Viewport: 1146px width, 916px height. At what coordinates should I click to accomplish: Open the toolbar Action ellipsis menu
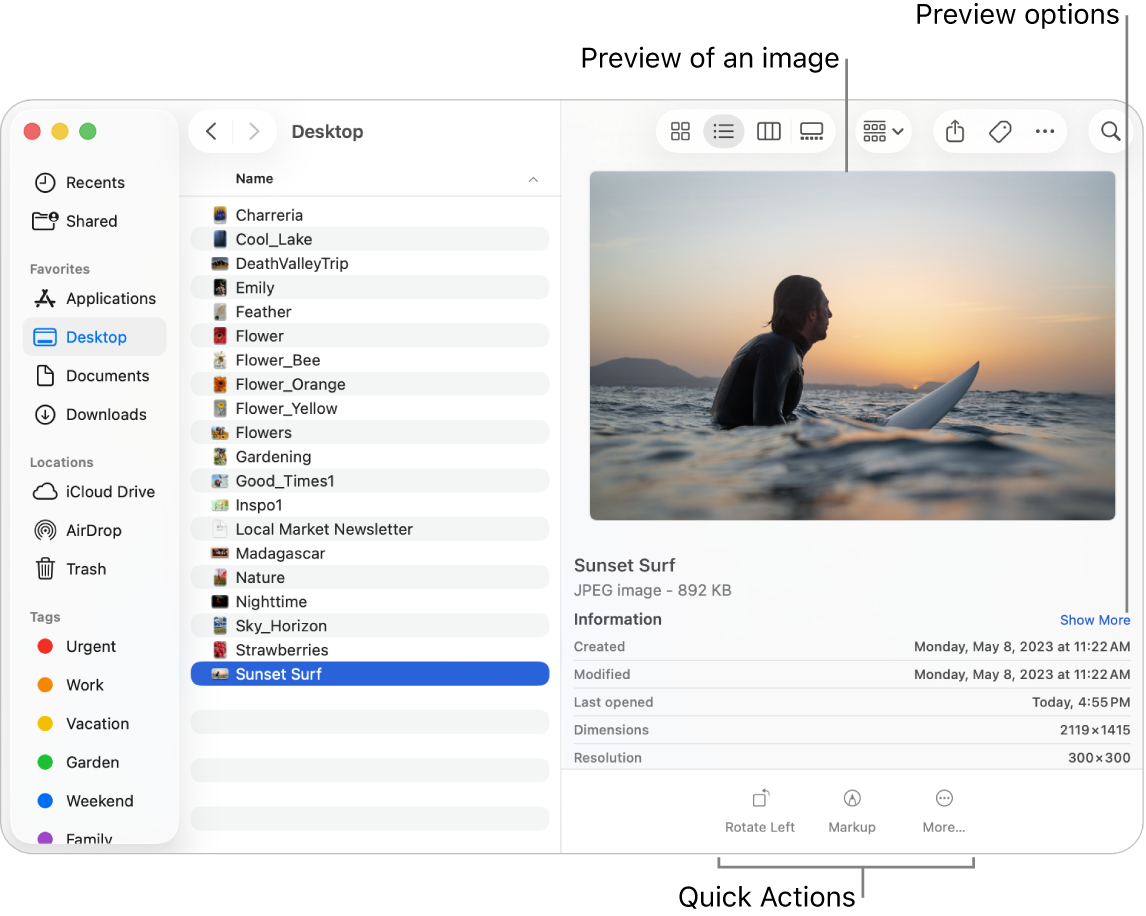1044,132
